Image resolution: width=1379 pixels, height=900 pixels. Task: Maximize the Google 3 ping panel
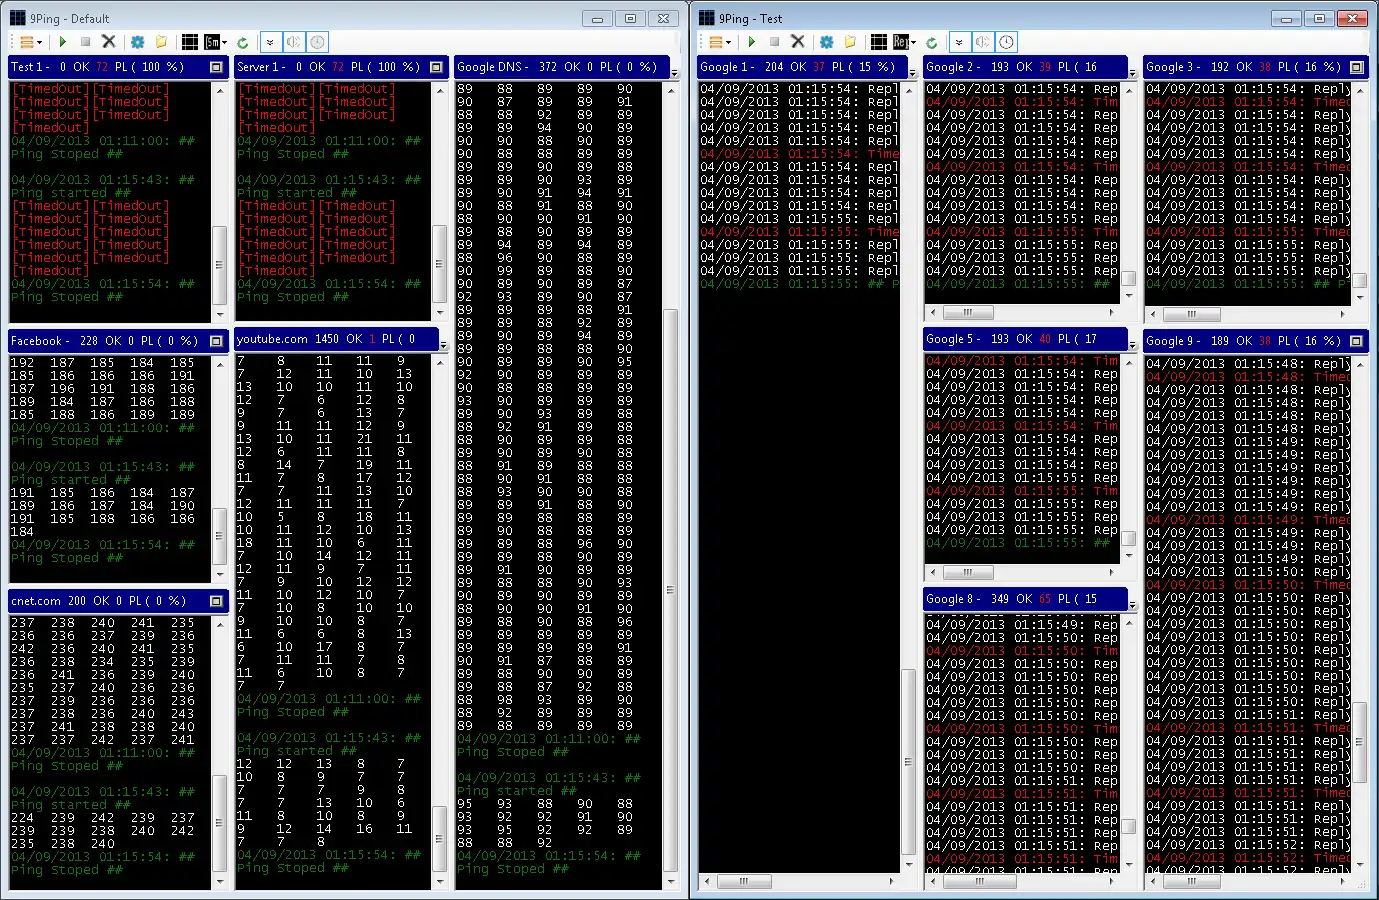tap(1357, 67)
